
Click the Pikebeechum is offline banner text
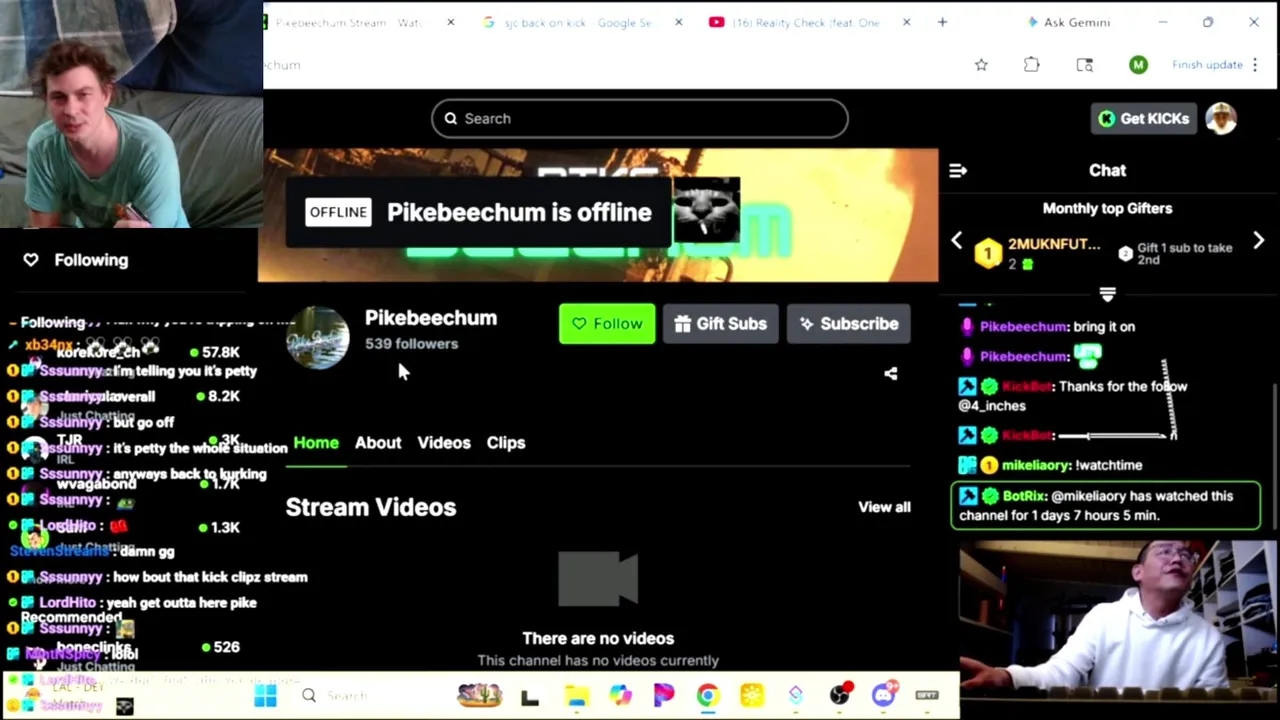click(x=519, y=212)
